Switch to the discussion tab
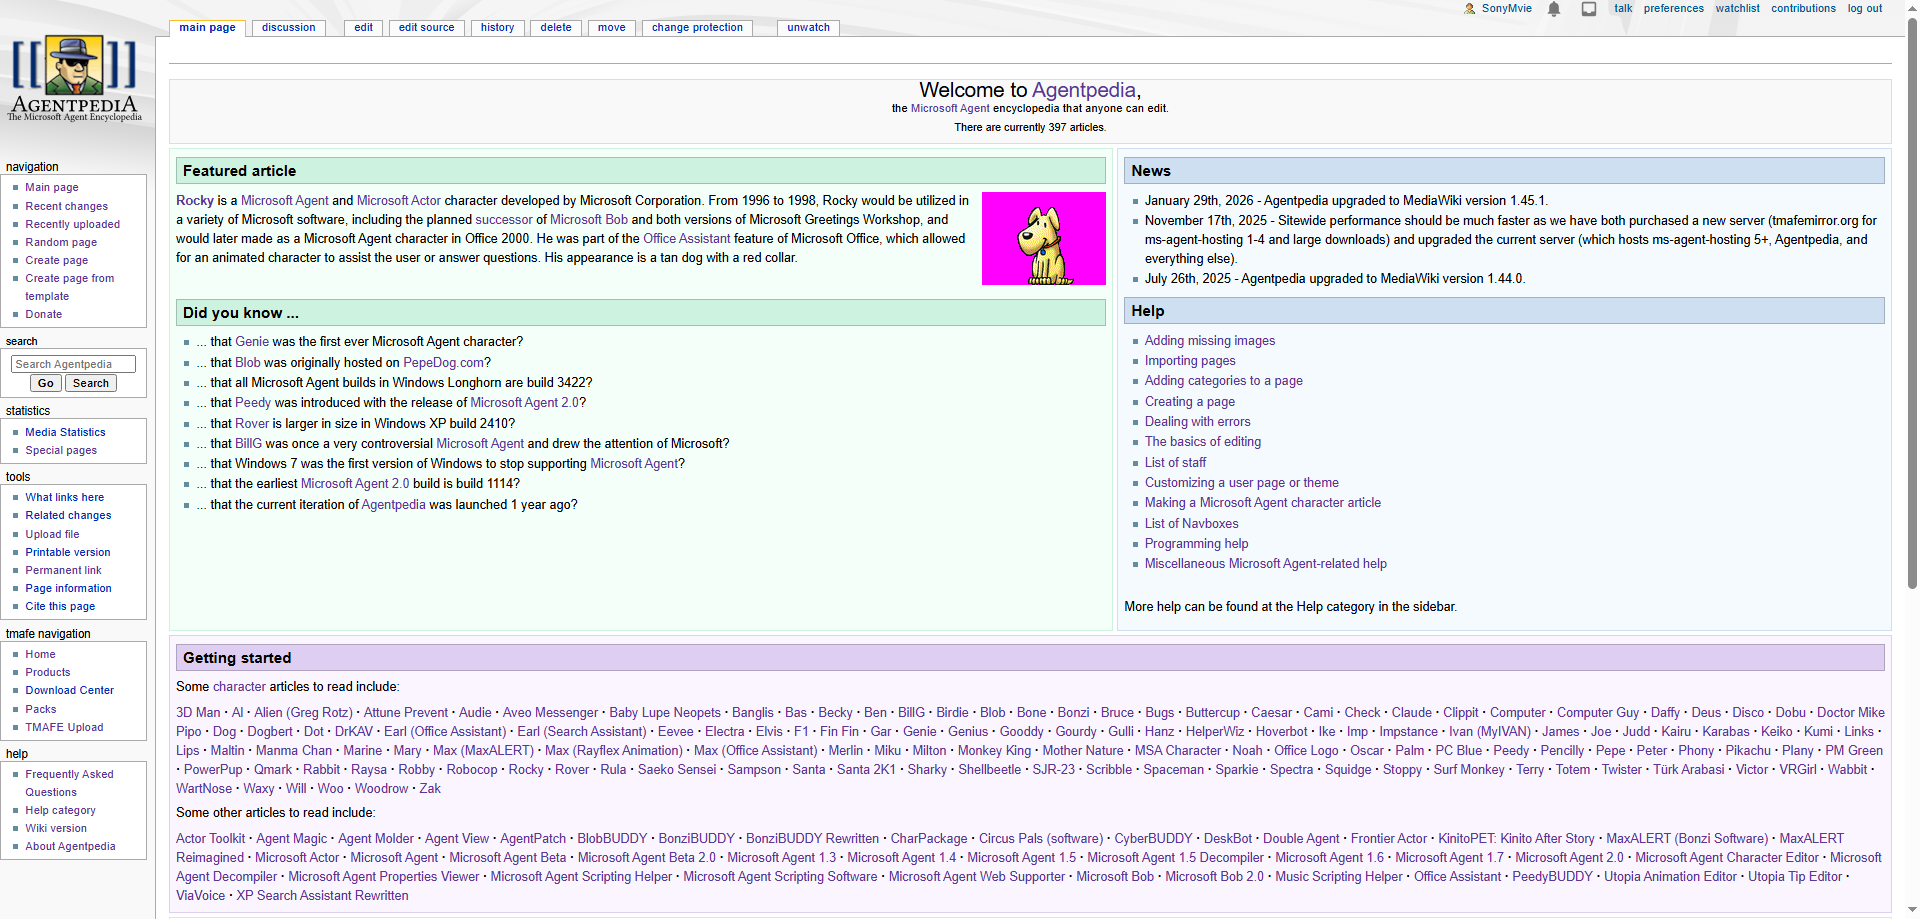Image resolution: width=1920 pixels, height=919 pixels. click(288, 28)
